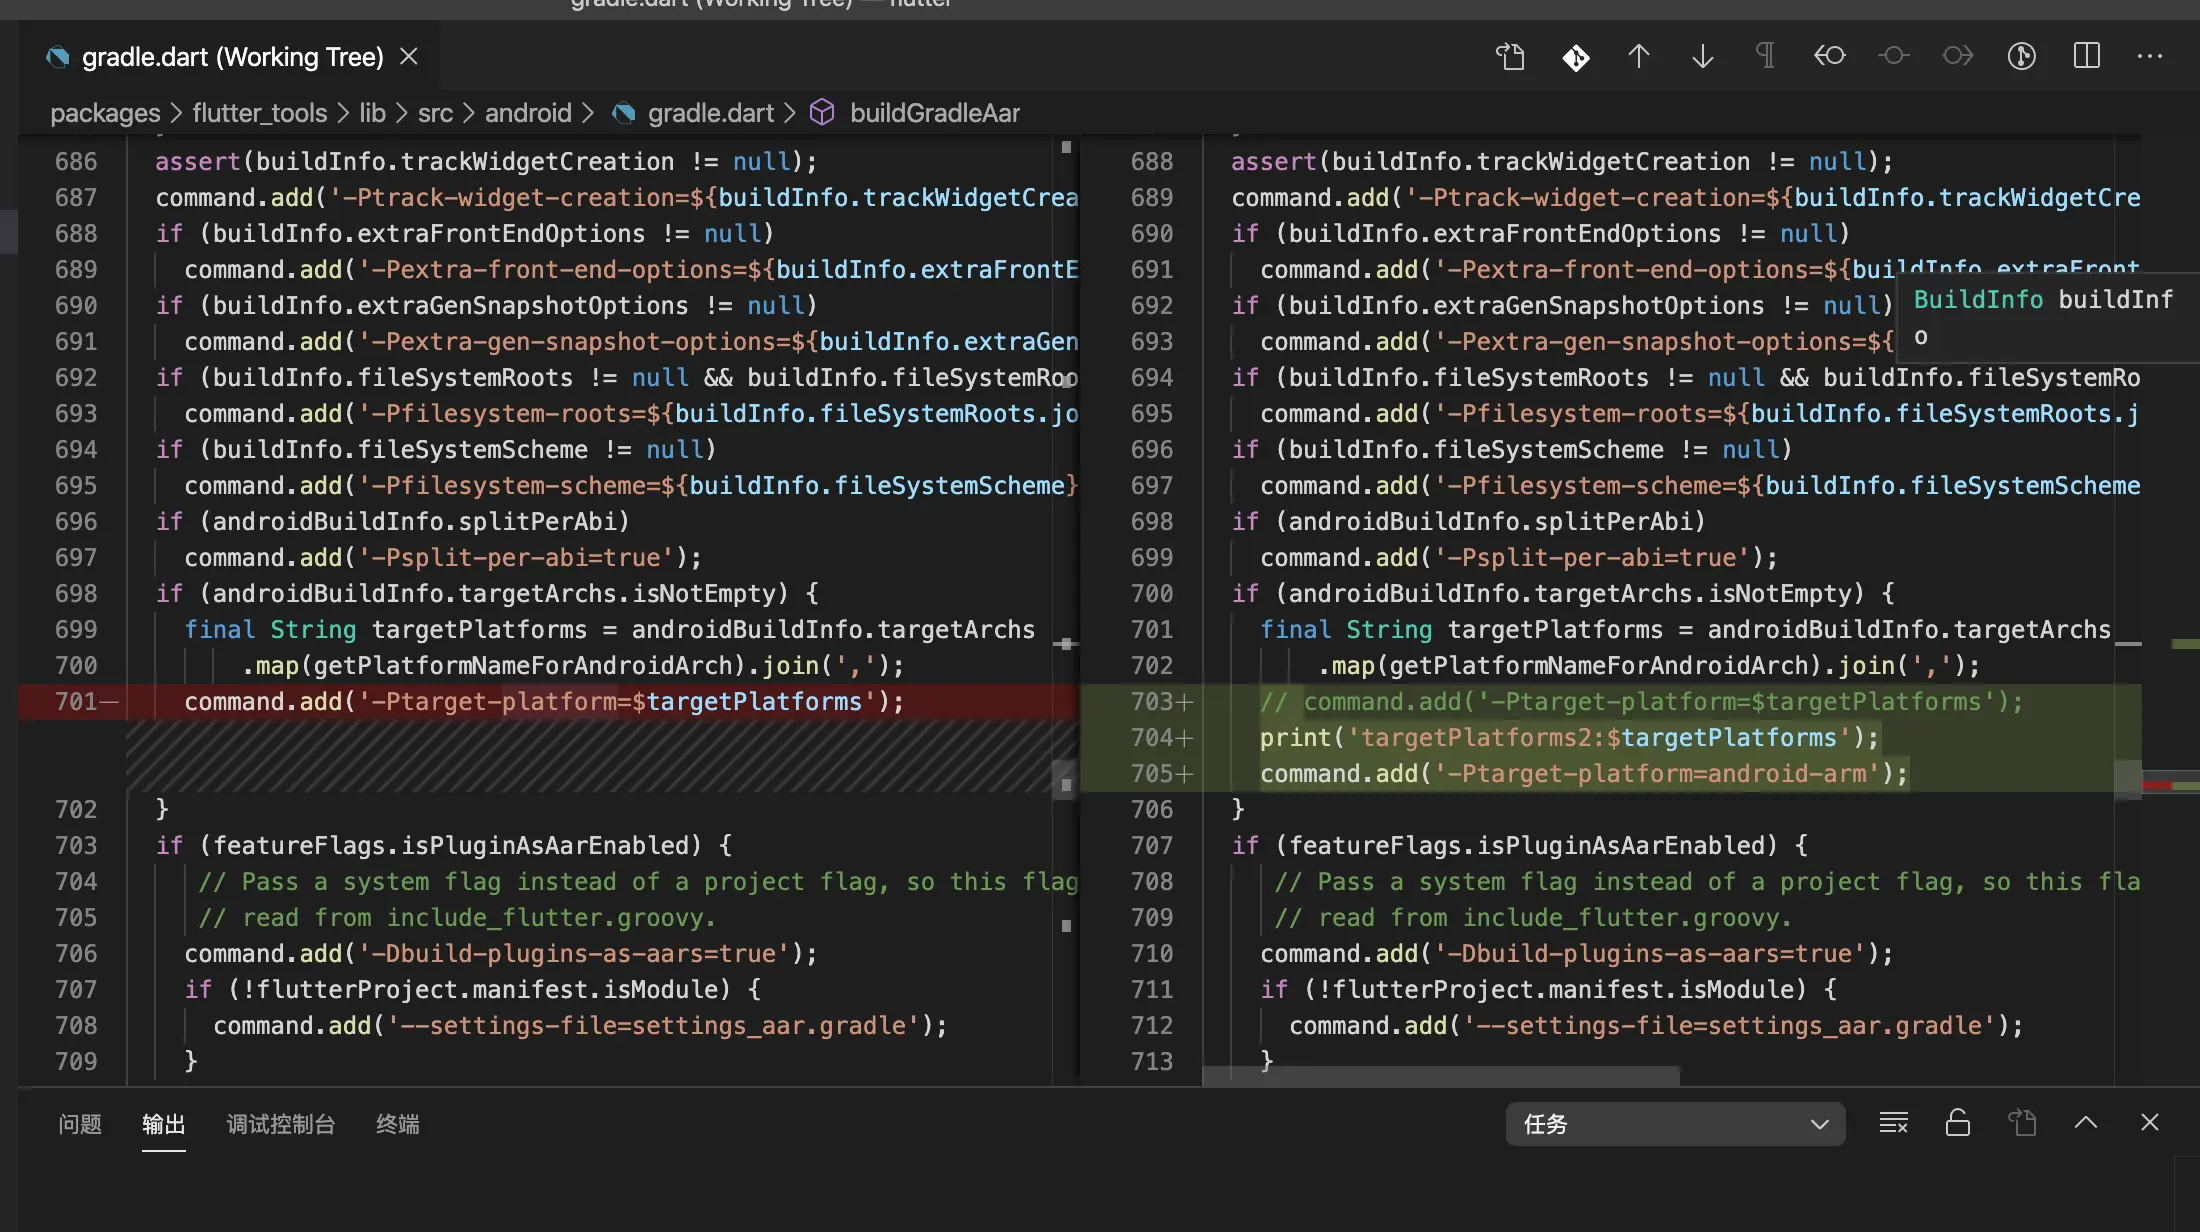Switch to the 问题 panel tab
The width and height of the screenshot is (2200, 1232).
click(79, 1124)
